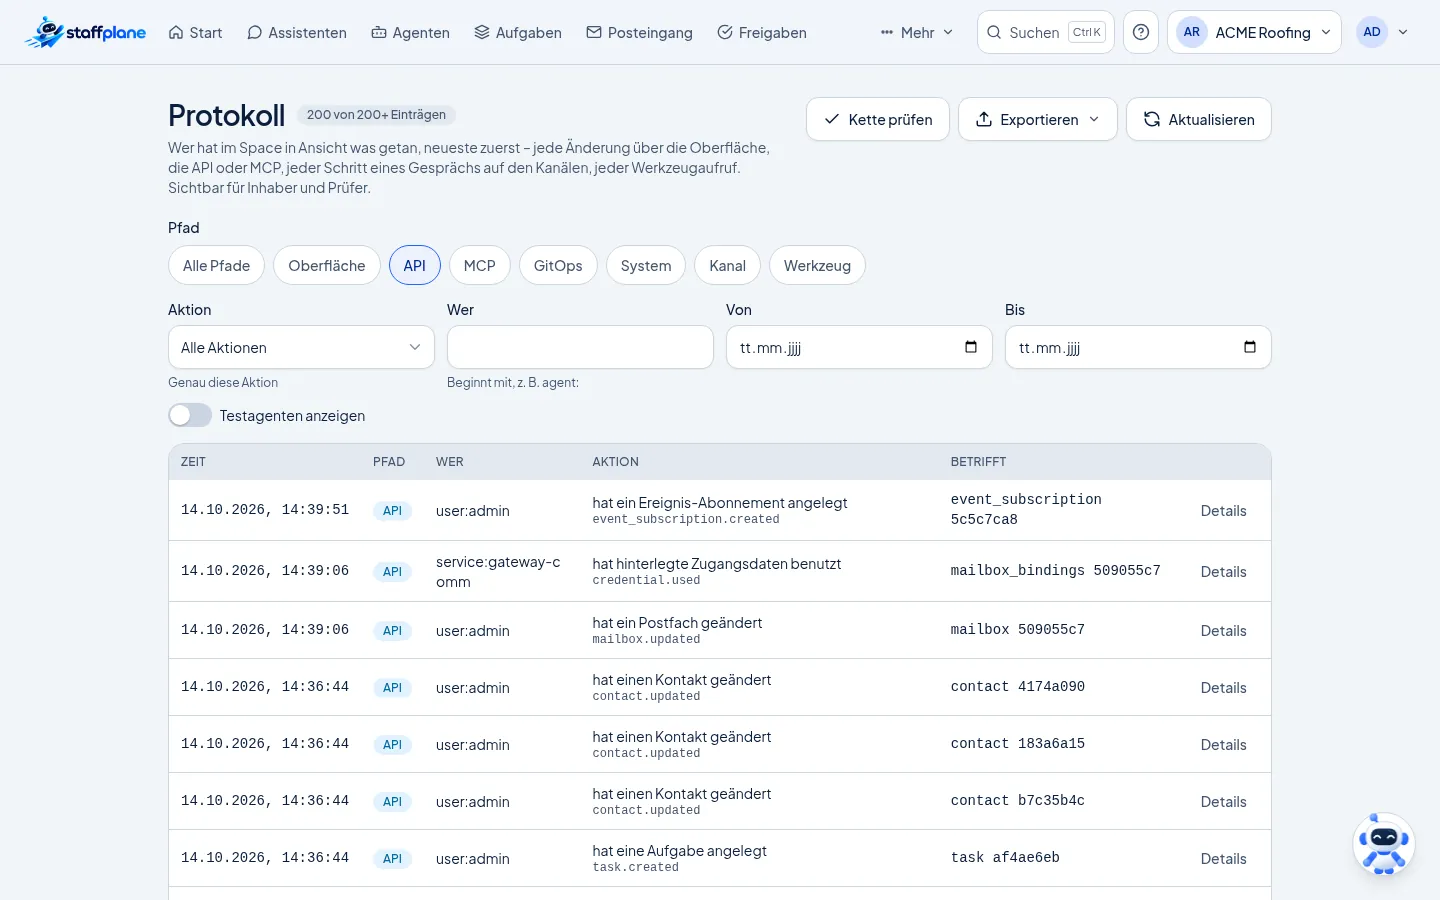Toggle Testagenten anzeigen switch
Image resolution: width=1440 pixels, height=900 pixels.
(190, 415)
